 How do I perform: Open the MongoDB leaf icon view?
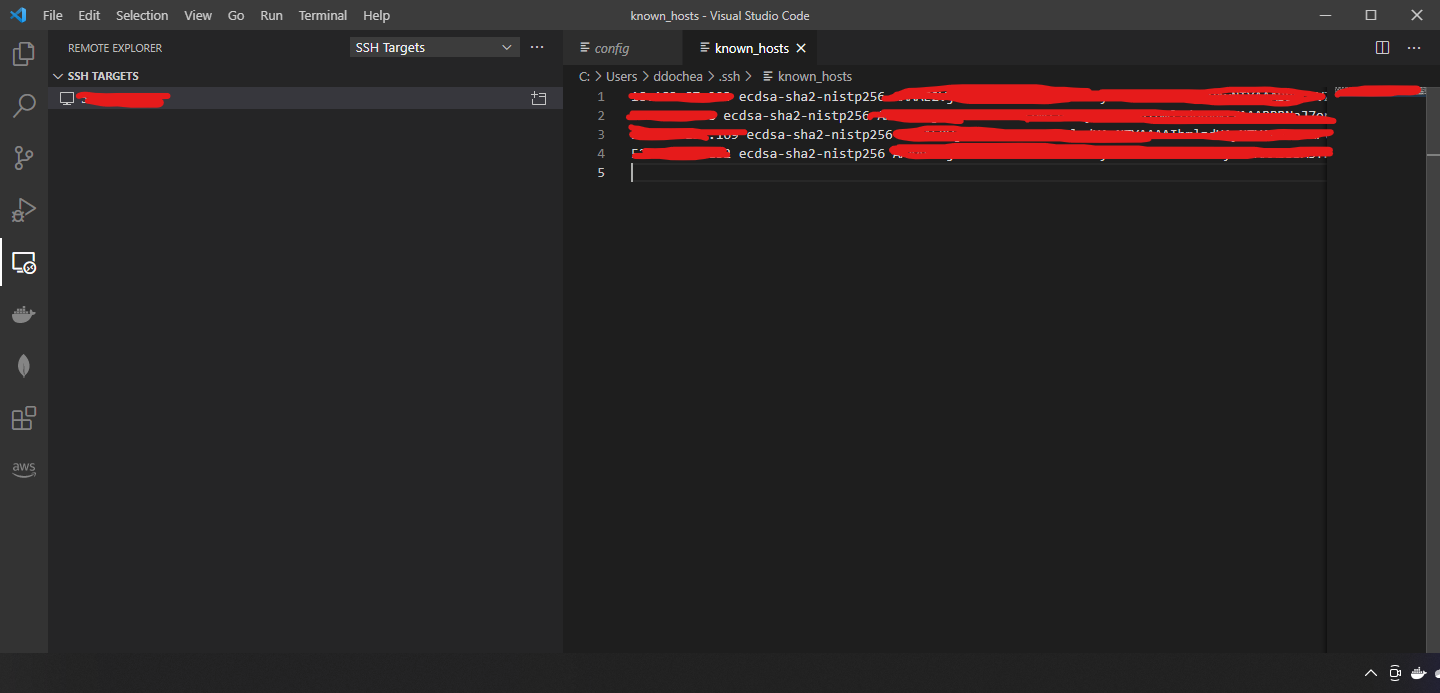point(24,366)
